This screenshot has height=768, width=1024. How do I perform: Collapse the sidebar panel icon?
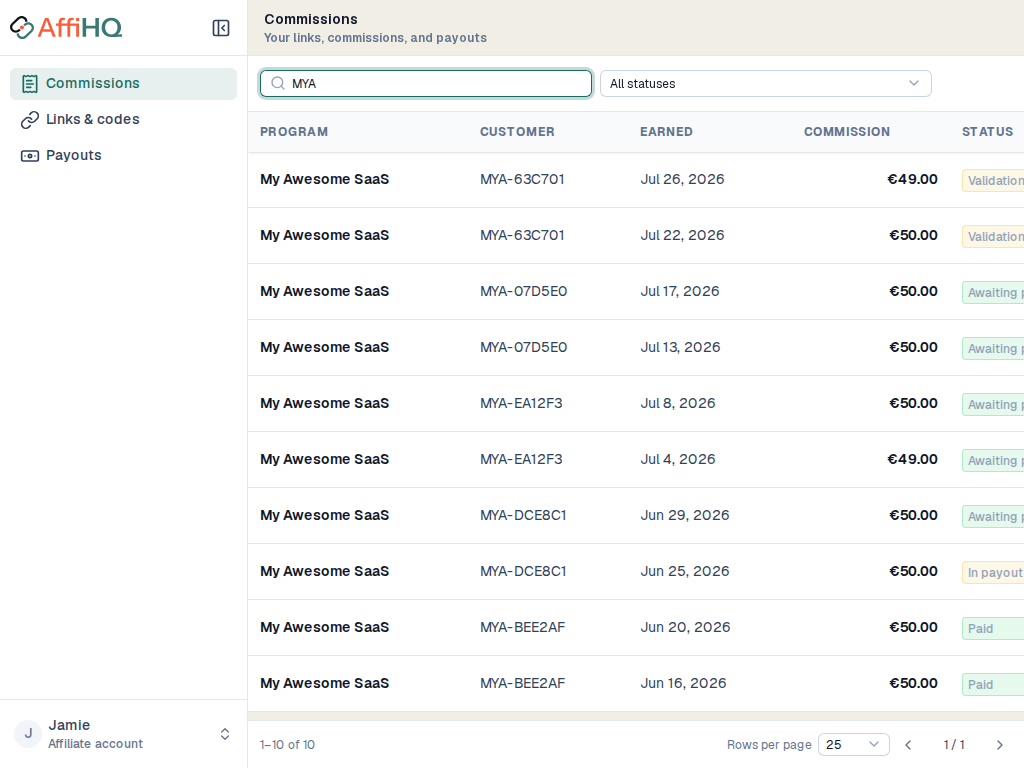click(x=221, y=28)
